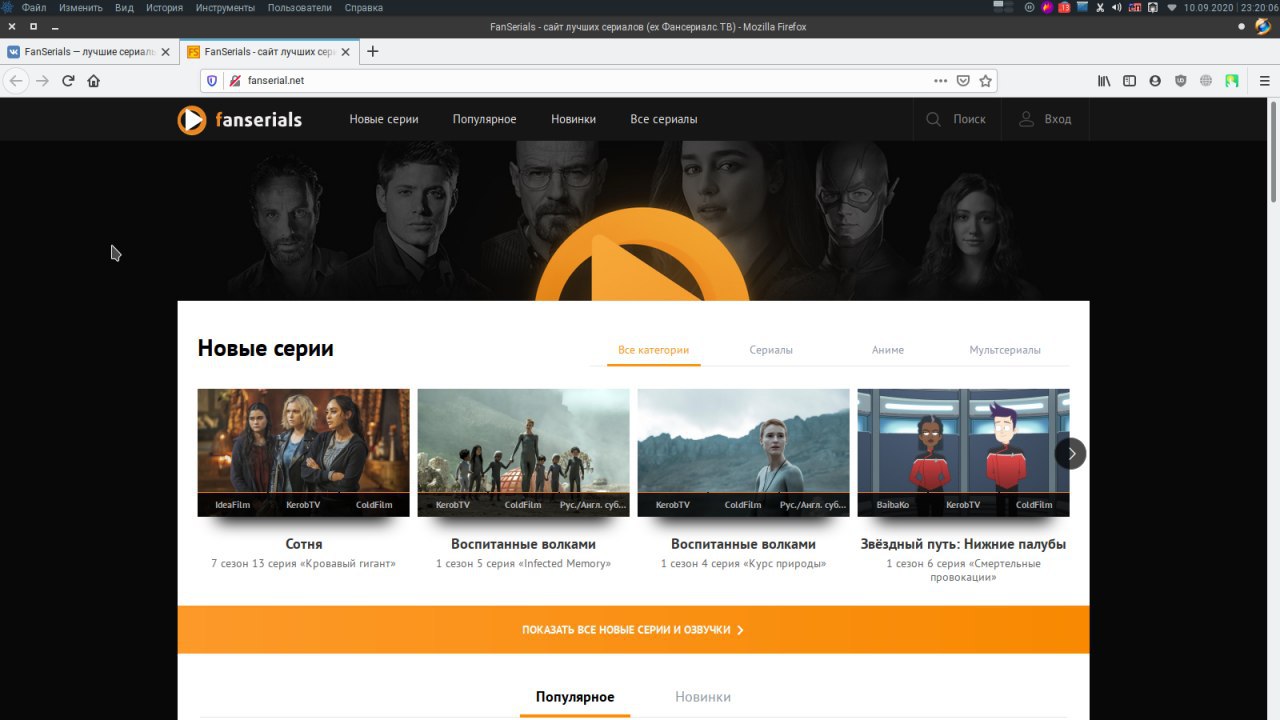Click the pause circle tray icon
The height and width of the screenshot is (720, 1280).
pyautogui.click(x=1030, y=7)
